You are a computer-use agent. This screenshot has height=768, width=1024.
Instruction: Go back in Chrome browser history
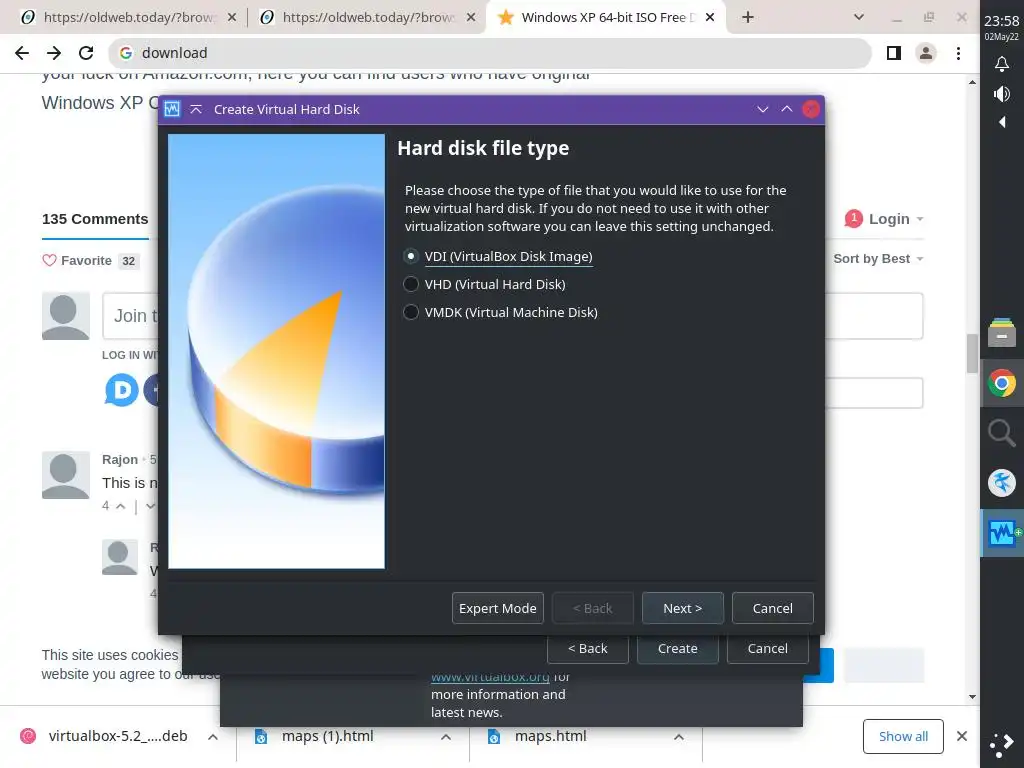(x=22, y=53)
